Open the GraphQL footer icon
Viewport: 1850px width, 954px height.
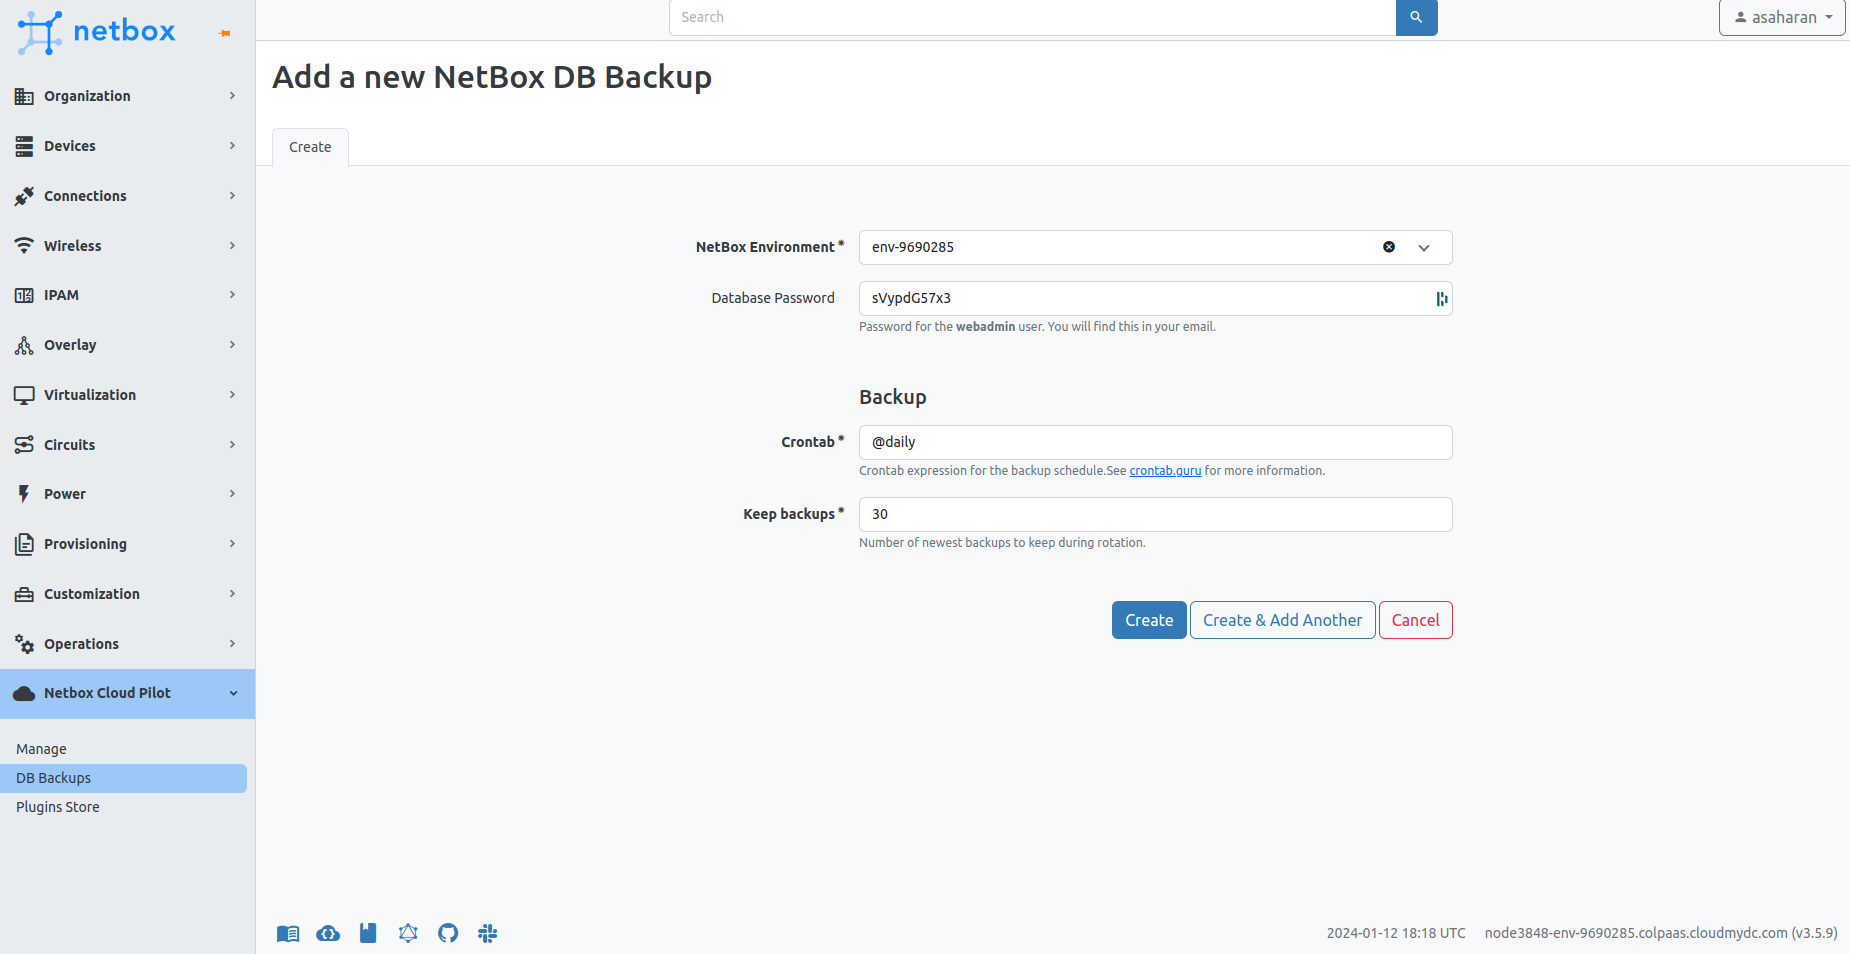[x=408, y=933]
